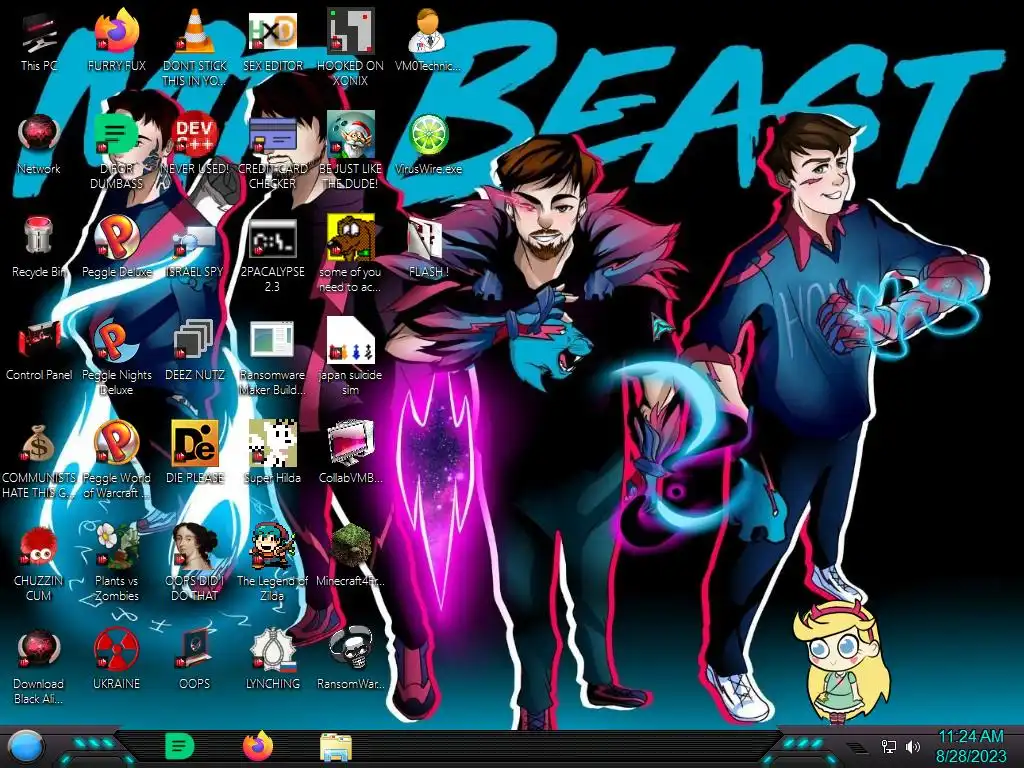Open File Explorer from the taskbar
Screen dimensions: 1024x768
tap(336, 747)
